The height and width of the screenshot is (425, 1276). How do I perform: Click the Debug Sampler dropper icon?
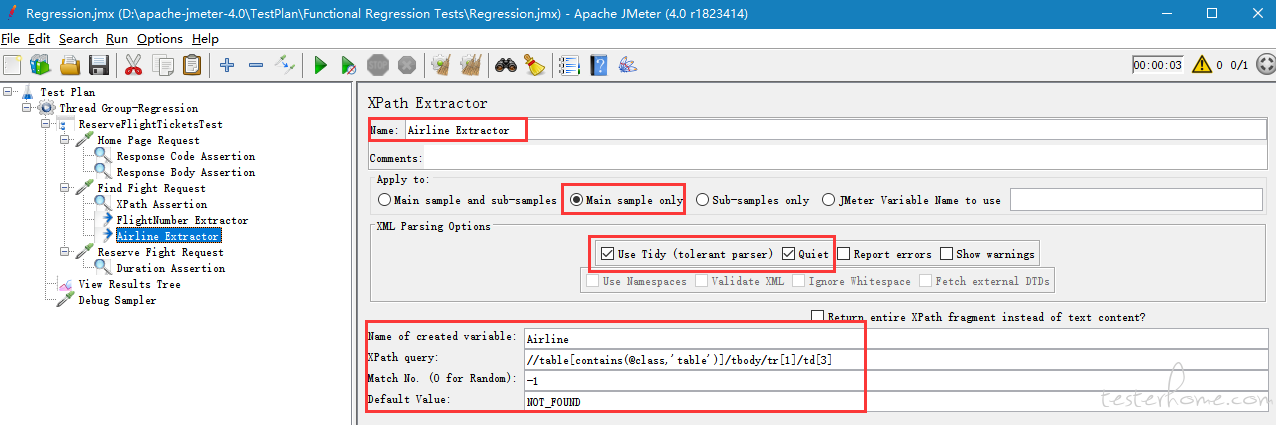point(66,300)
